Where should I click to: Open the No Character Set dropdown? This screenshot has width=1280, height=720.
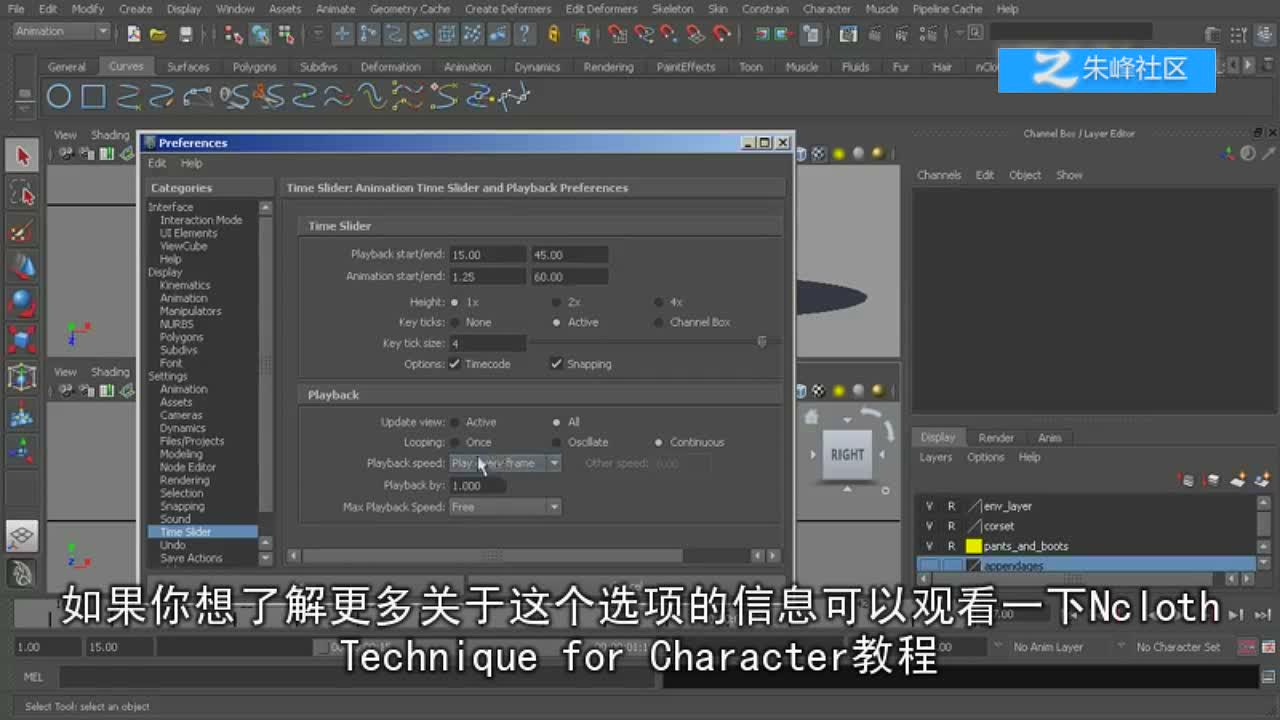(x=1178, y=647)
